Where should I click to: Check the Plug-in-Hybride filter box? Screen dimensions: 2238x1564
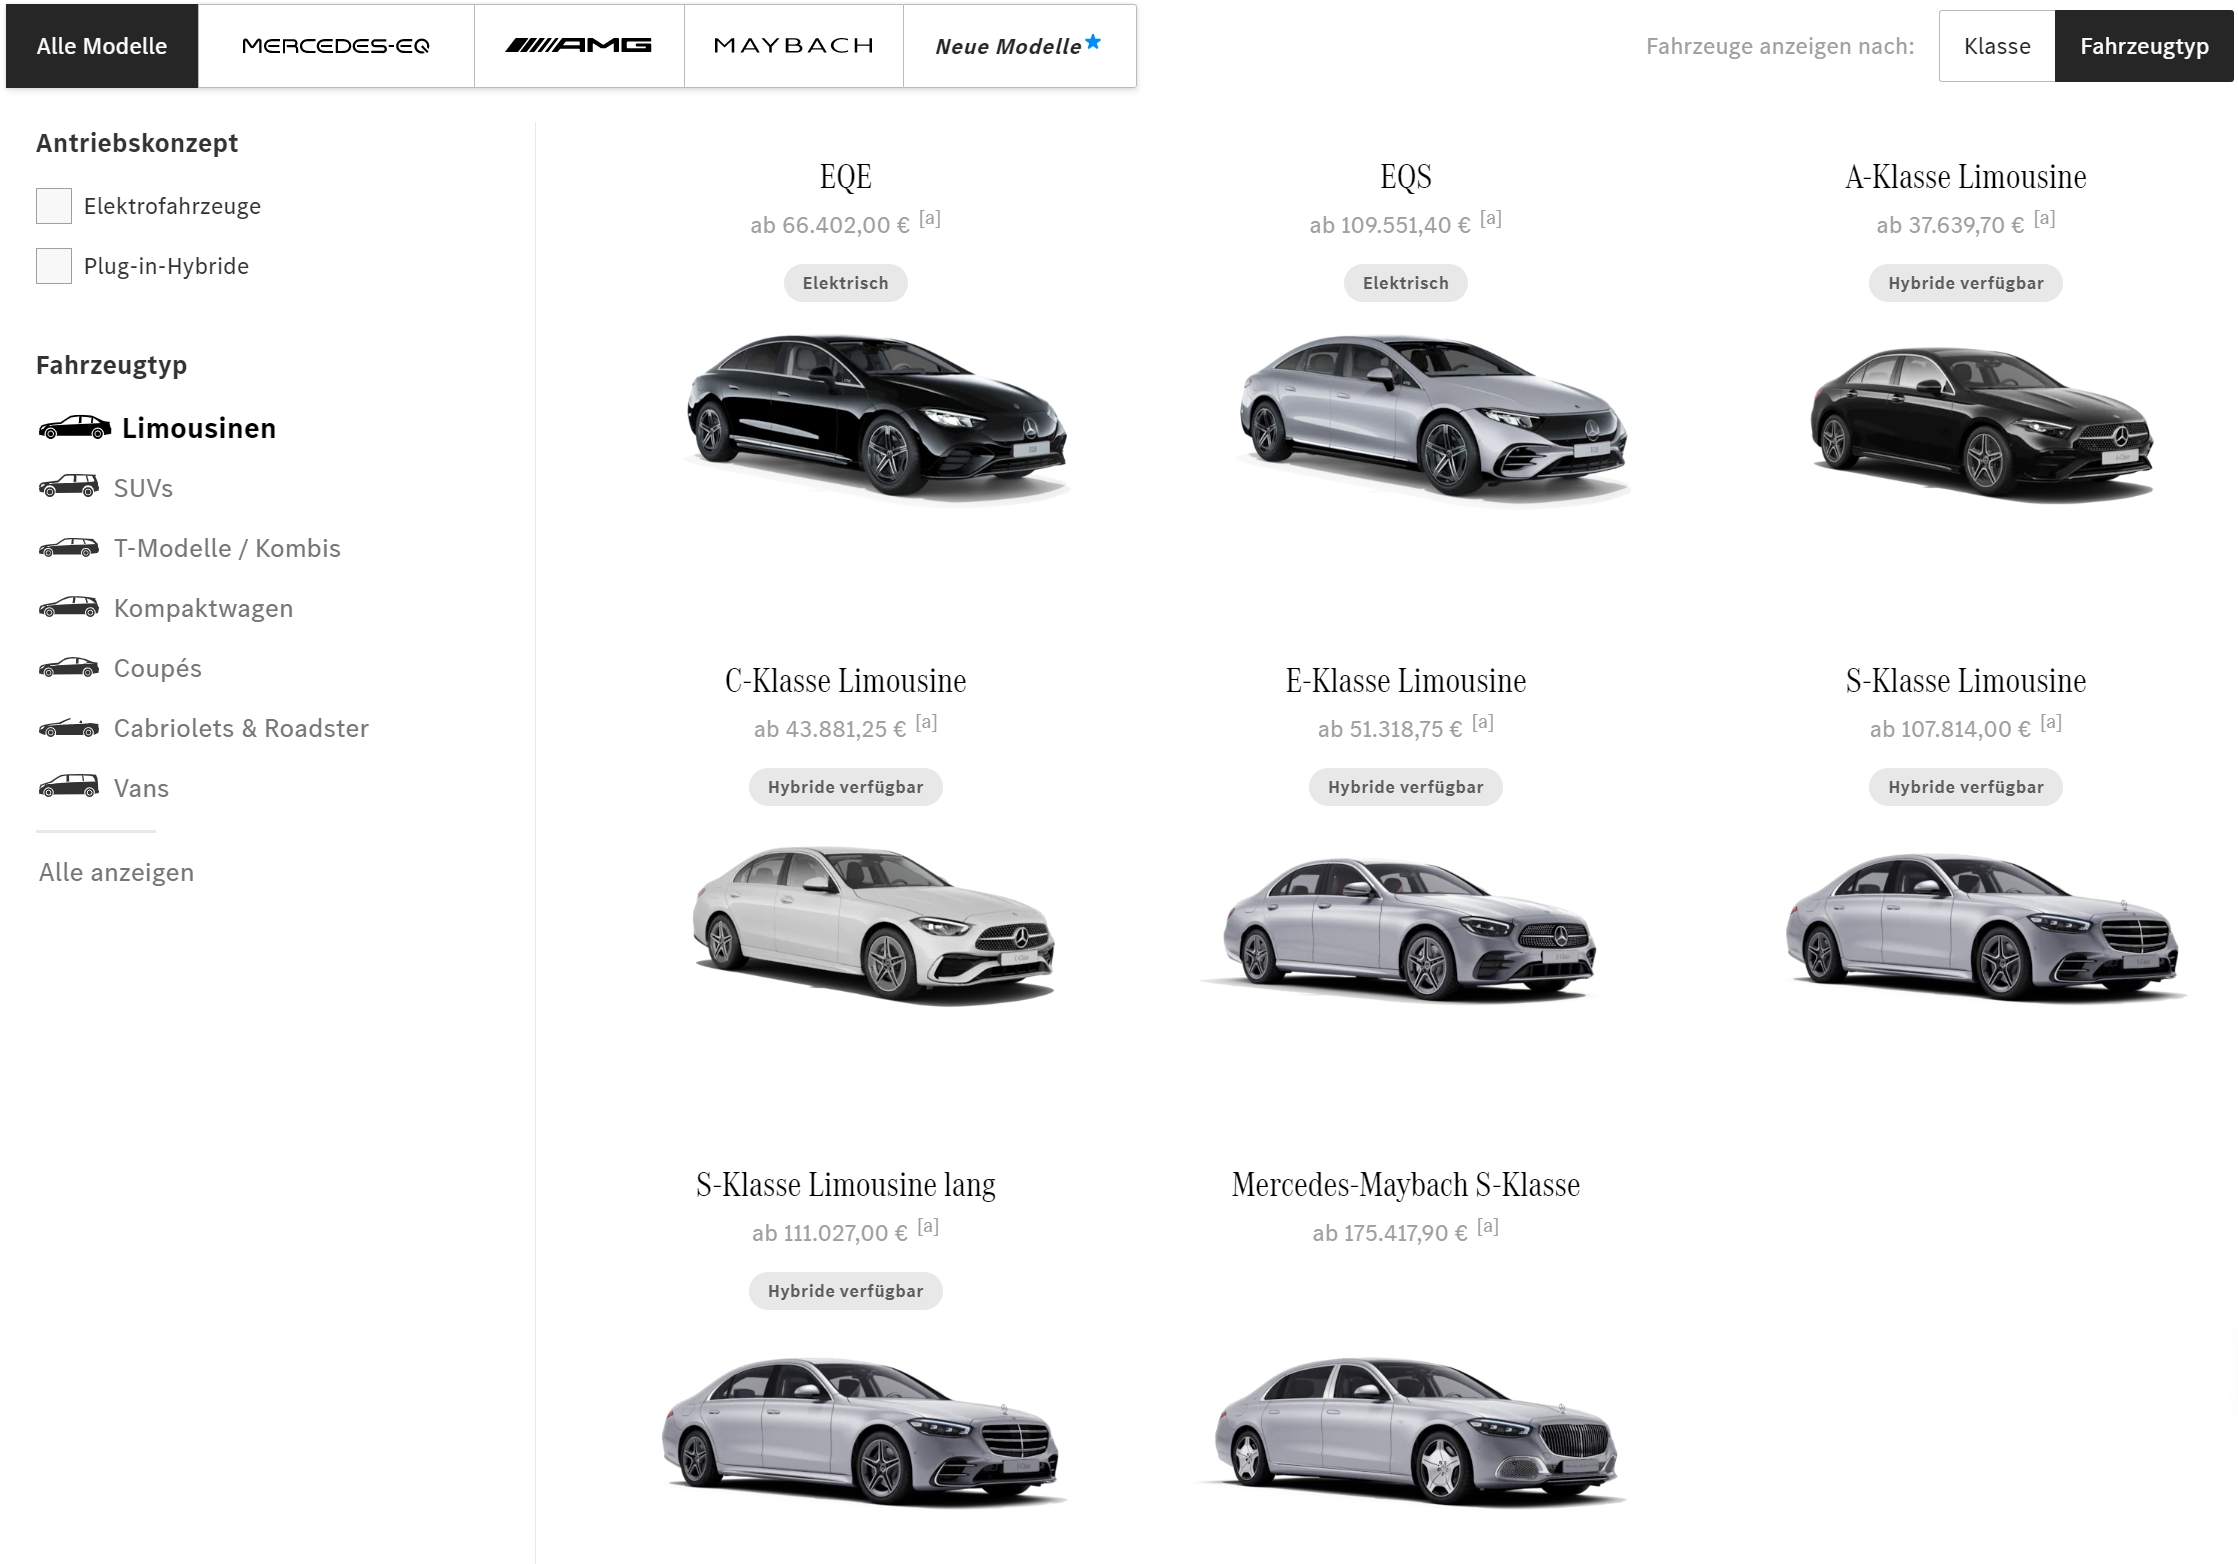click(54, 266)
